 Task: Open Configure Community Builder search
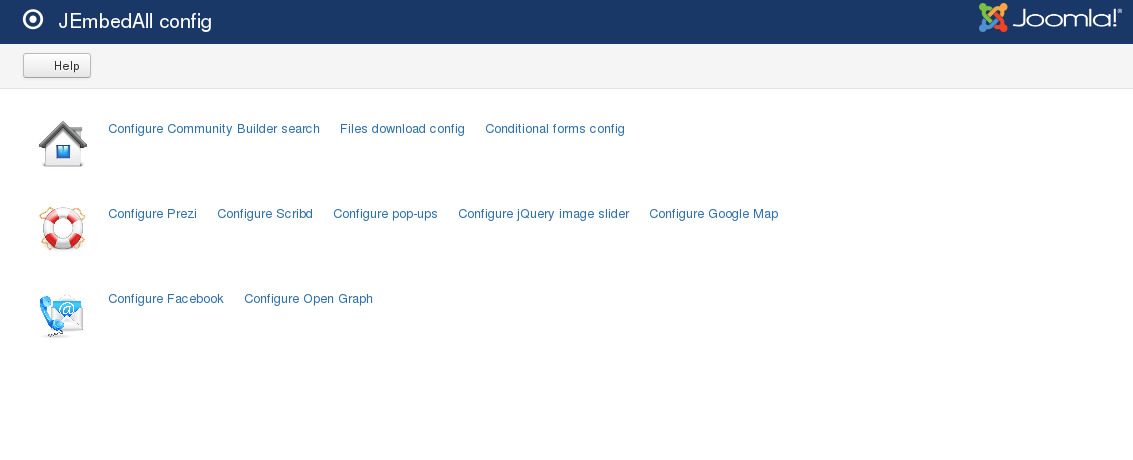coord(214,129)
